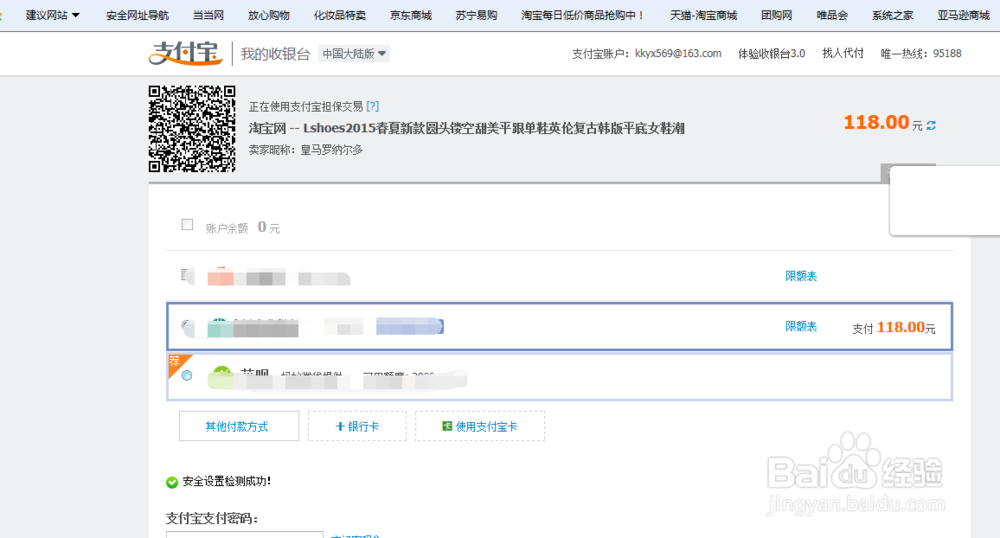Open 放心购物 bookmark
Image resolution: width=1000 pixels, height=538 pixels.
click(x=268, y=15)
